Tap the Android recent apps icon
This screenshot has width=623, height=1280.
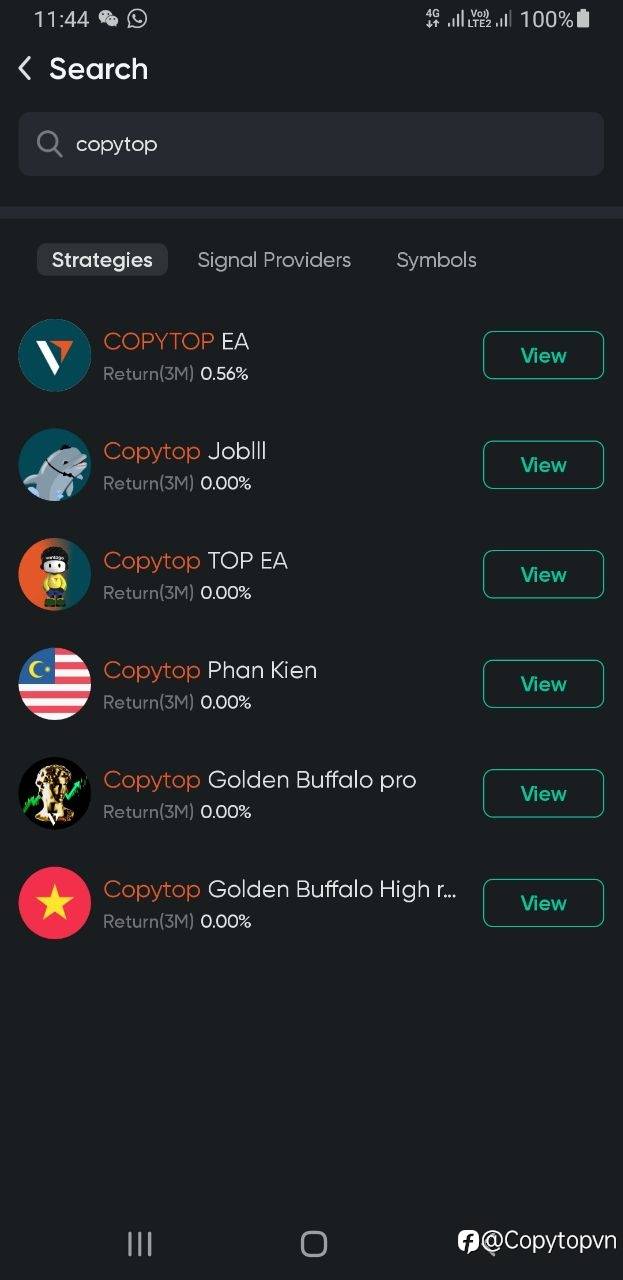[x=140, y=1243]
